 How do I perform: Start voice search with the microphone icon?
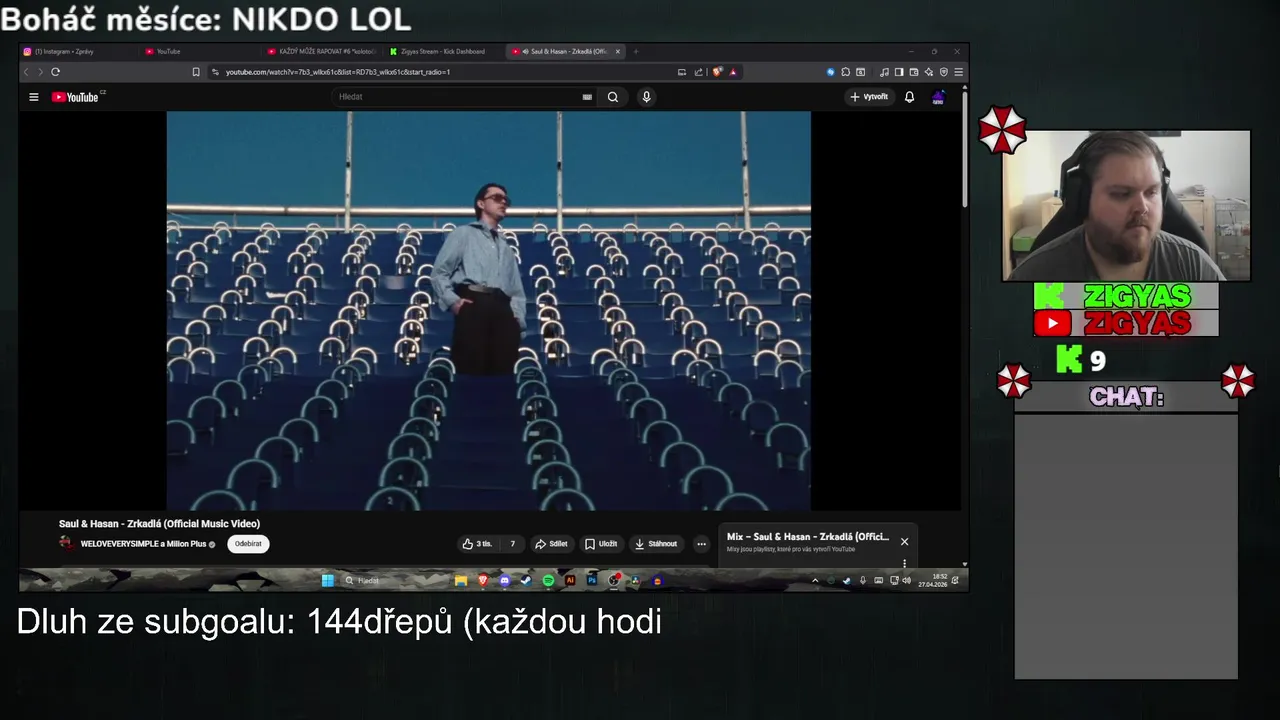pos(646,97)
